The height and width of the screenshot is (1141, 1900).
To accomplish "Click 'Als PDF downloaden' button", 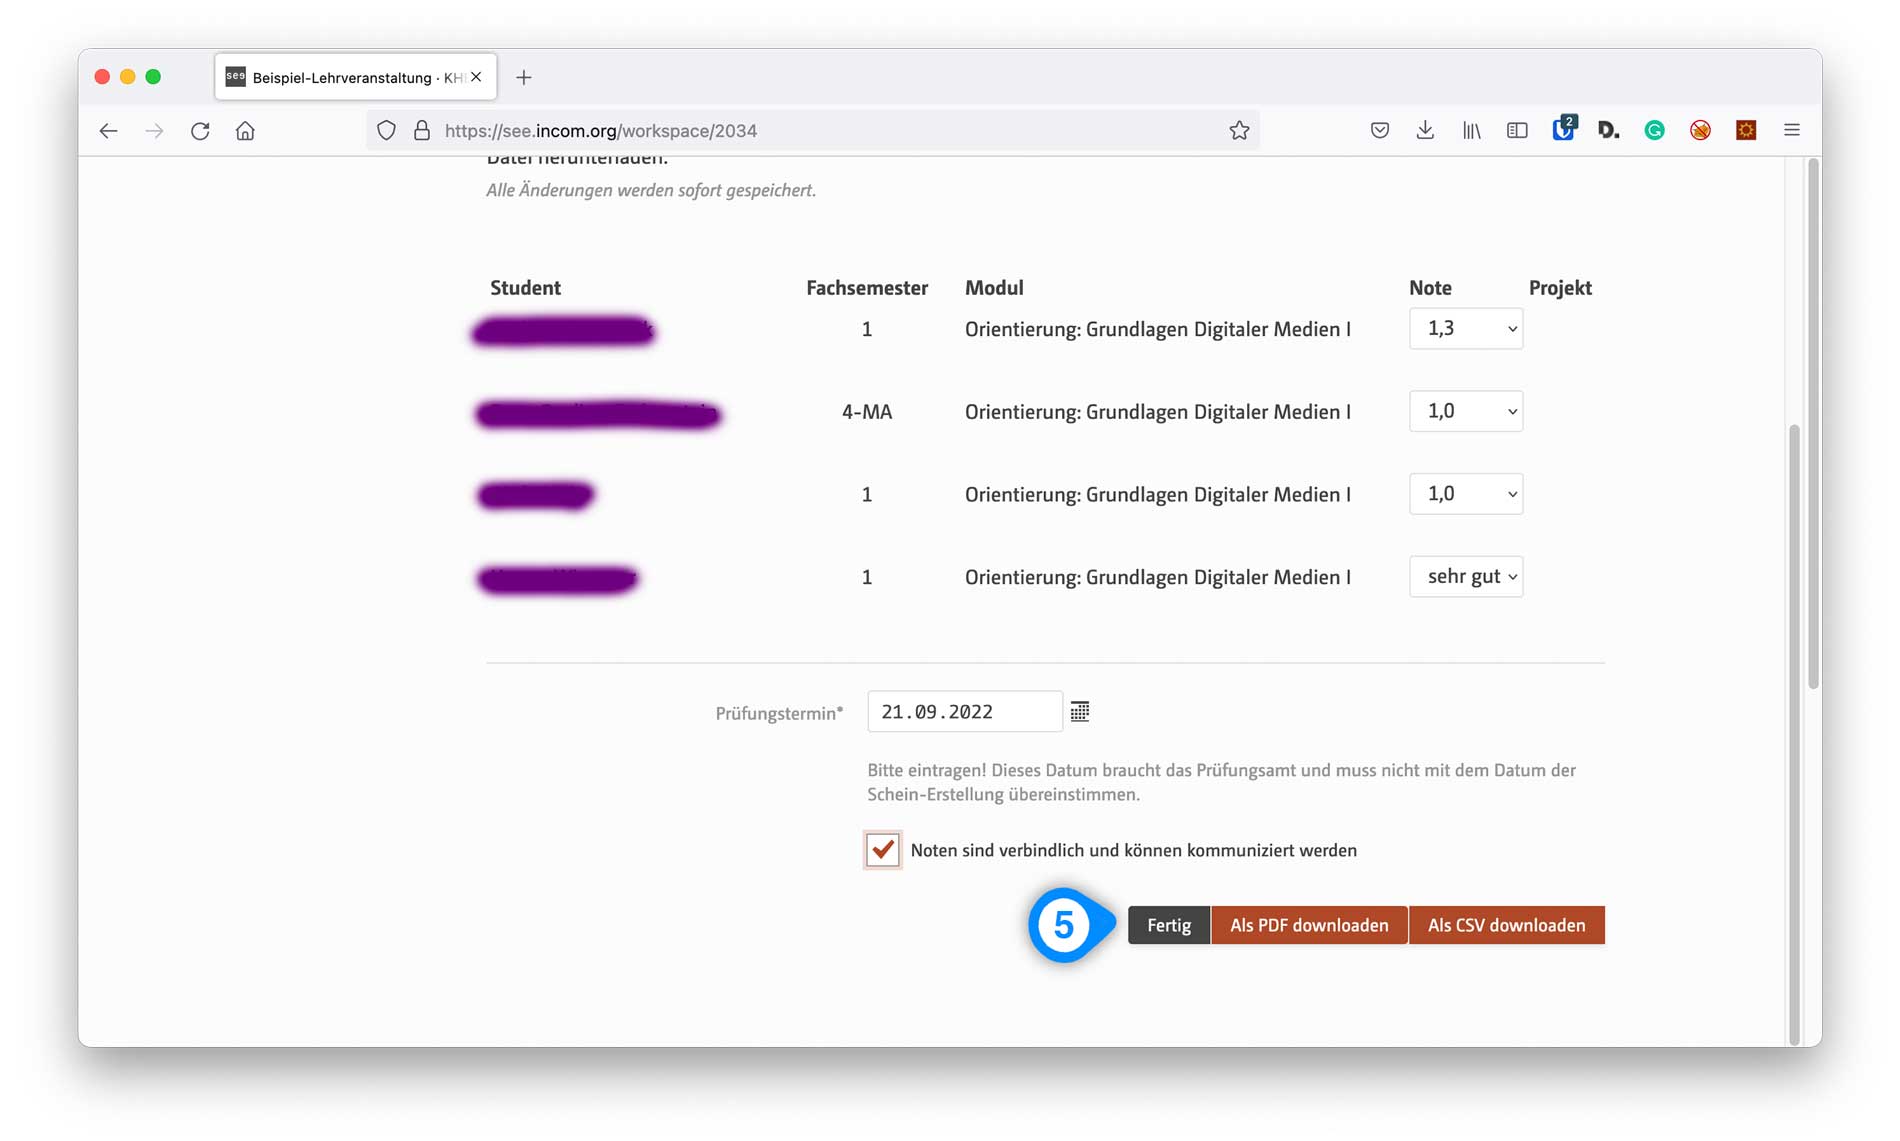I will (1309, 925).
